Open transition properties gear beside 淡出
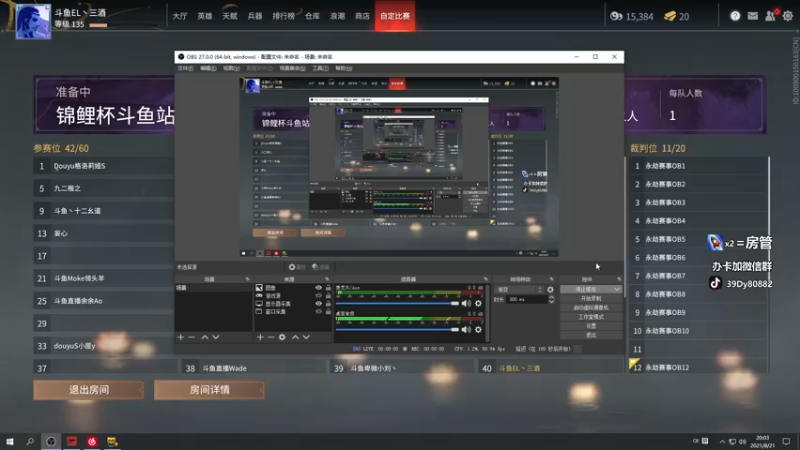This screenshot has height=450, width=800. click(x=550, y=289)
